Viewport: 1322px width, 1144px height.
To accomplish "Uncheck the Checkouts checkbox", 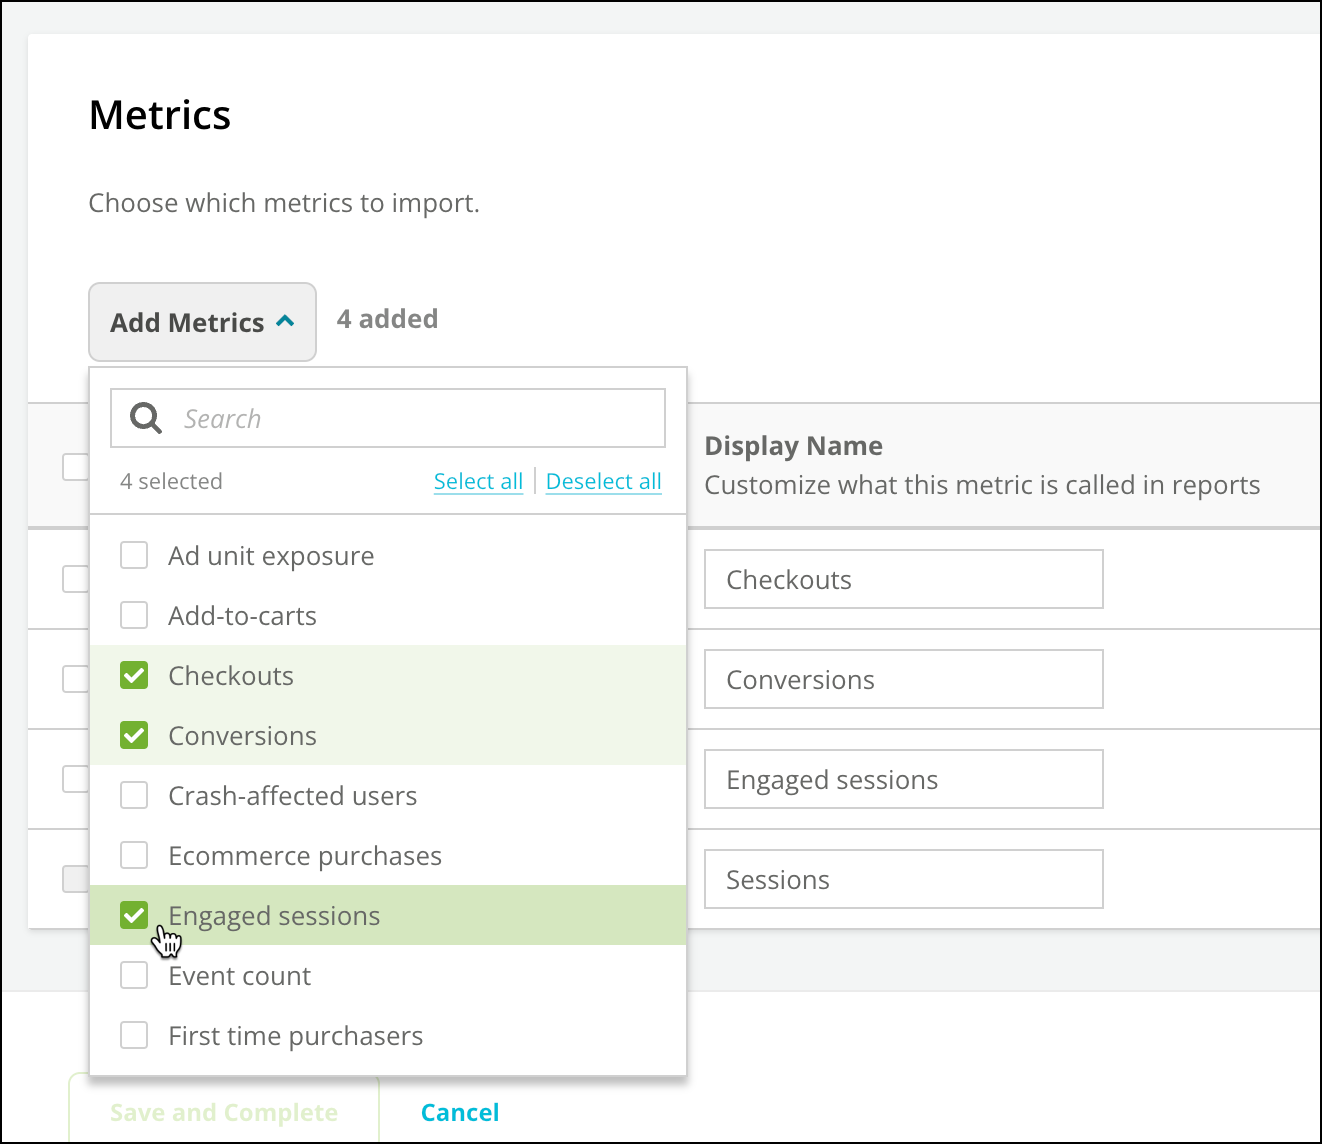I will point(134,675).
